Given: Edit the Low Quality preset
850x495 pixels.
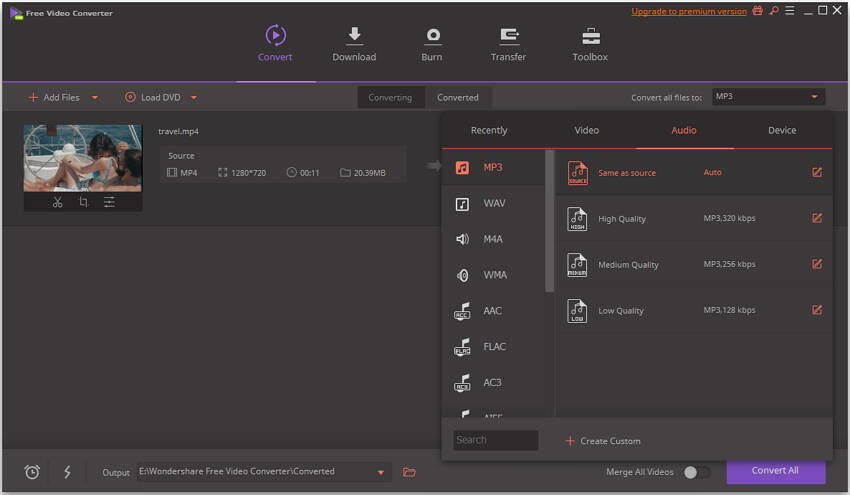Looking at the screenshot, I should tap(817, 310).
